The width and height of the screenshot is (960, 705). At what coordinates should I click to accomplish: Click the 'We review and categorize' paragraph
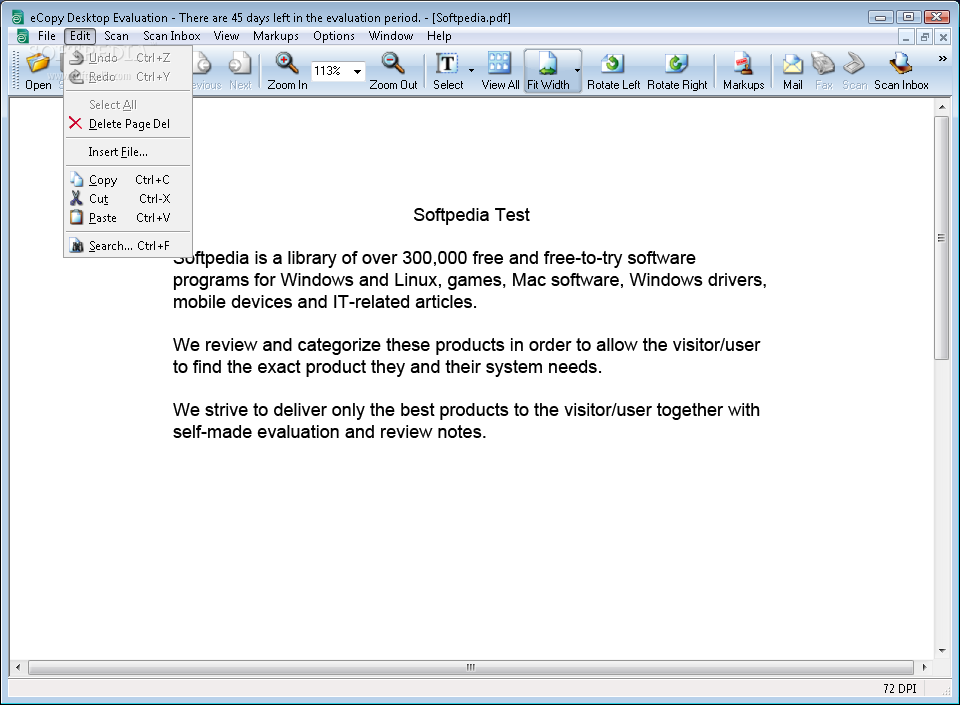466,356
